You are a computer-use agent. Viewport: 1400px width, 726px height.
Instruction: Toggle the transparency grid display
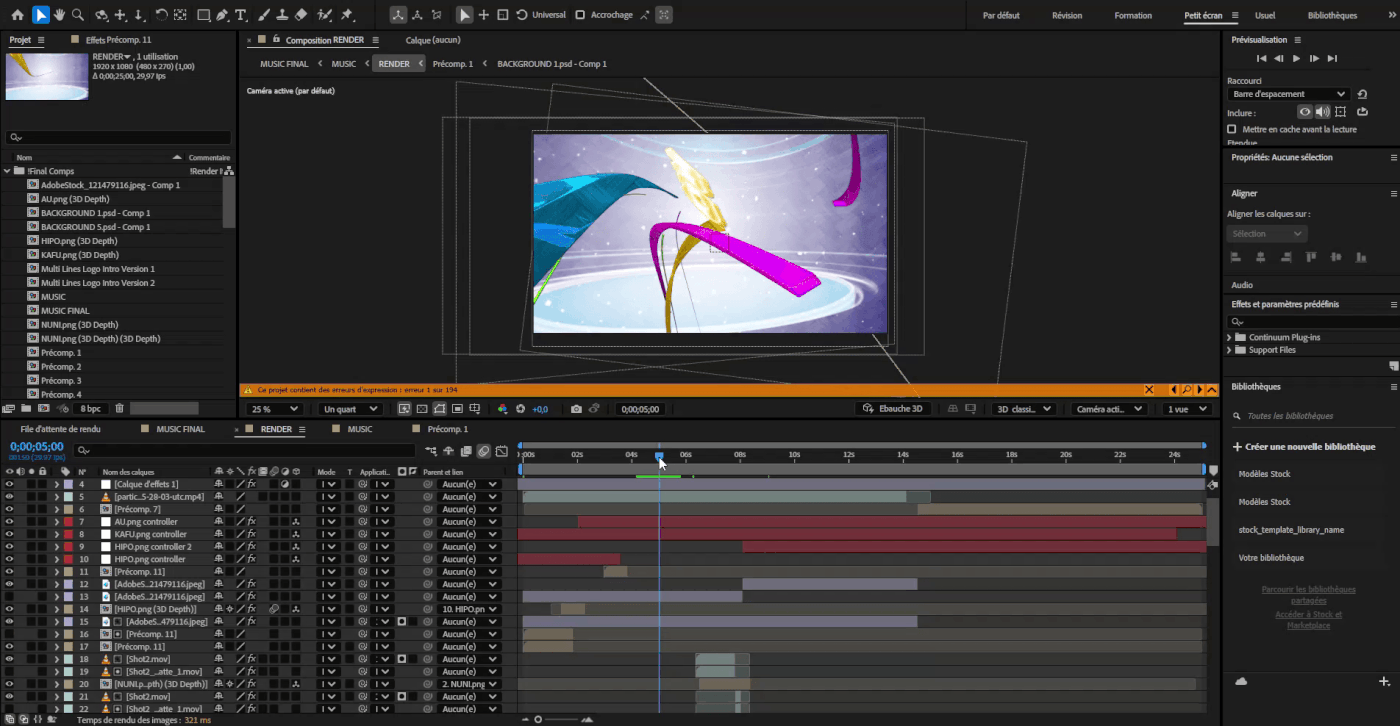422,408
